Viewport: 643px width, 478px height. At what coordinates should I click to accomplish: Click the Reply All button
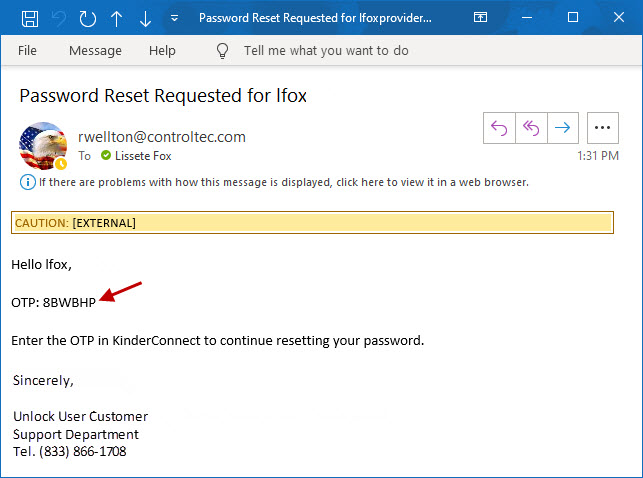pos(531,127)
